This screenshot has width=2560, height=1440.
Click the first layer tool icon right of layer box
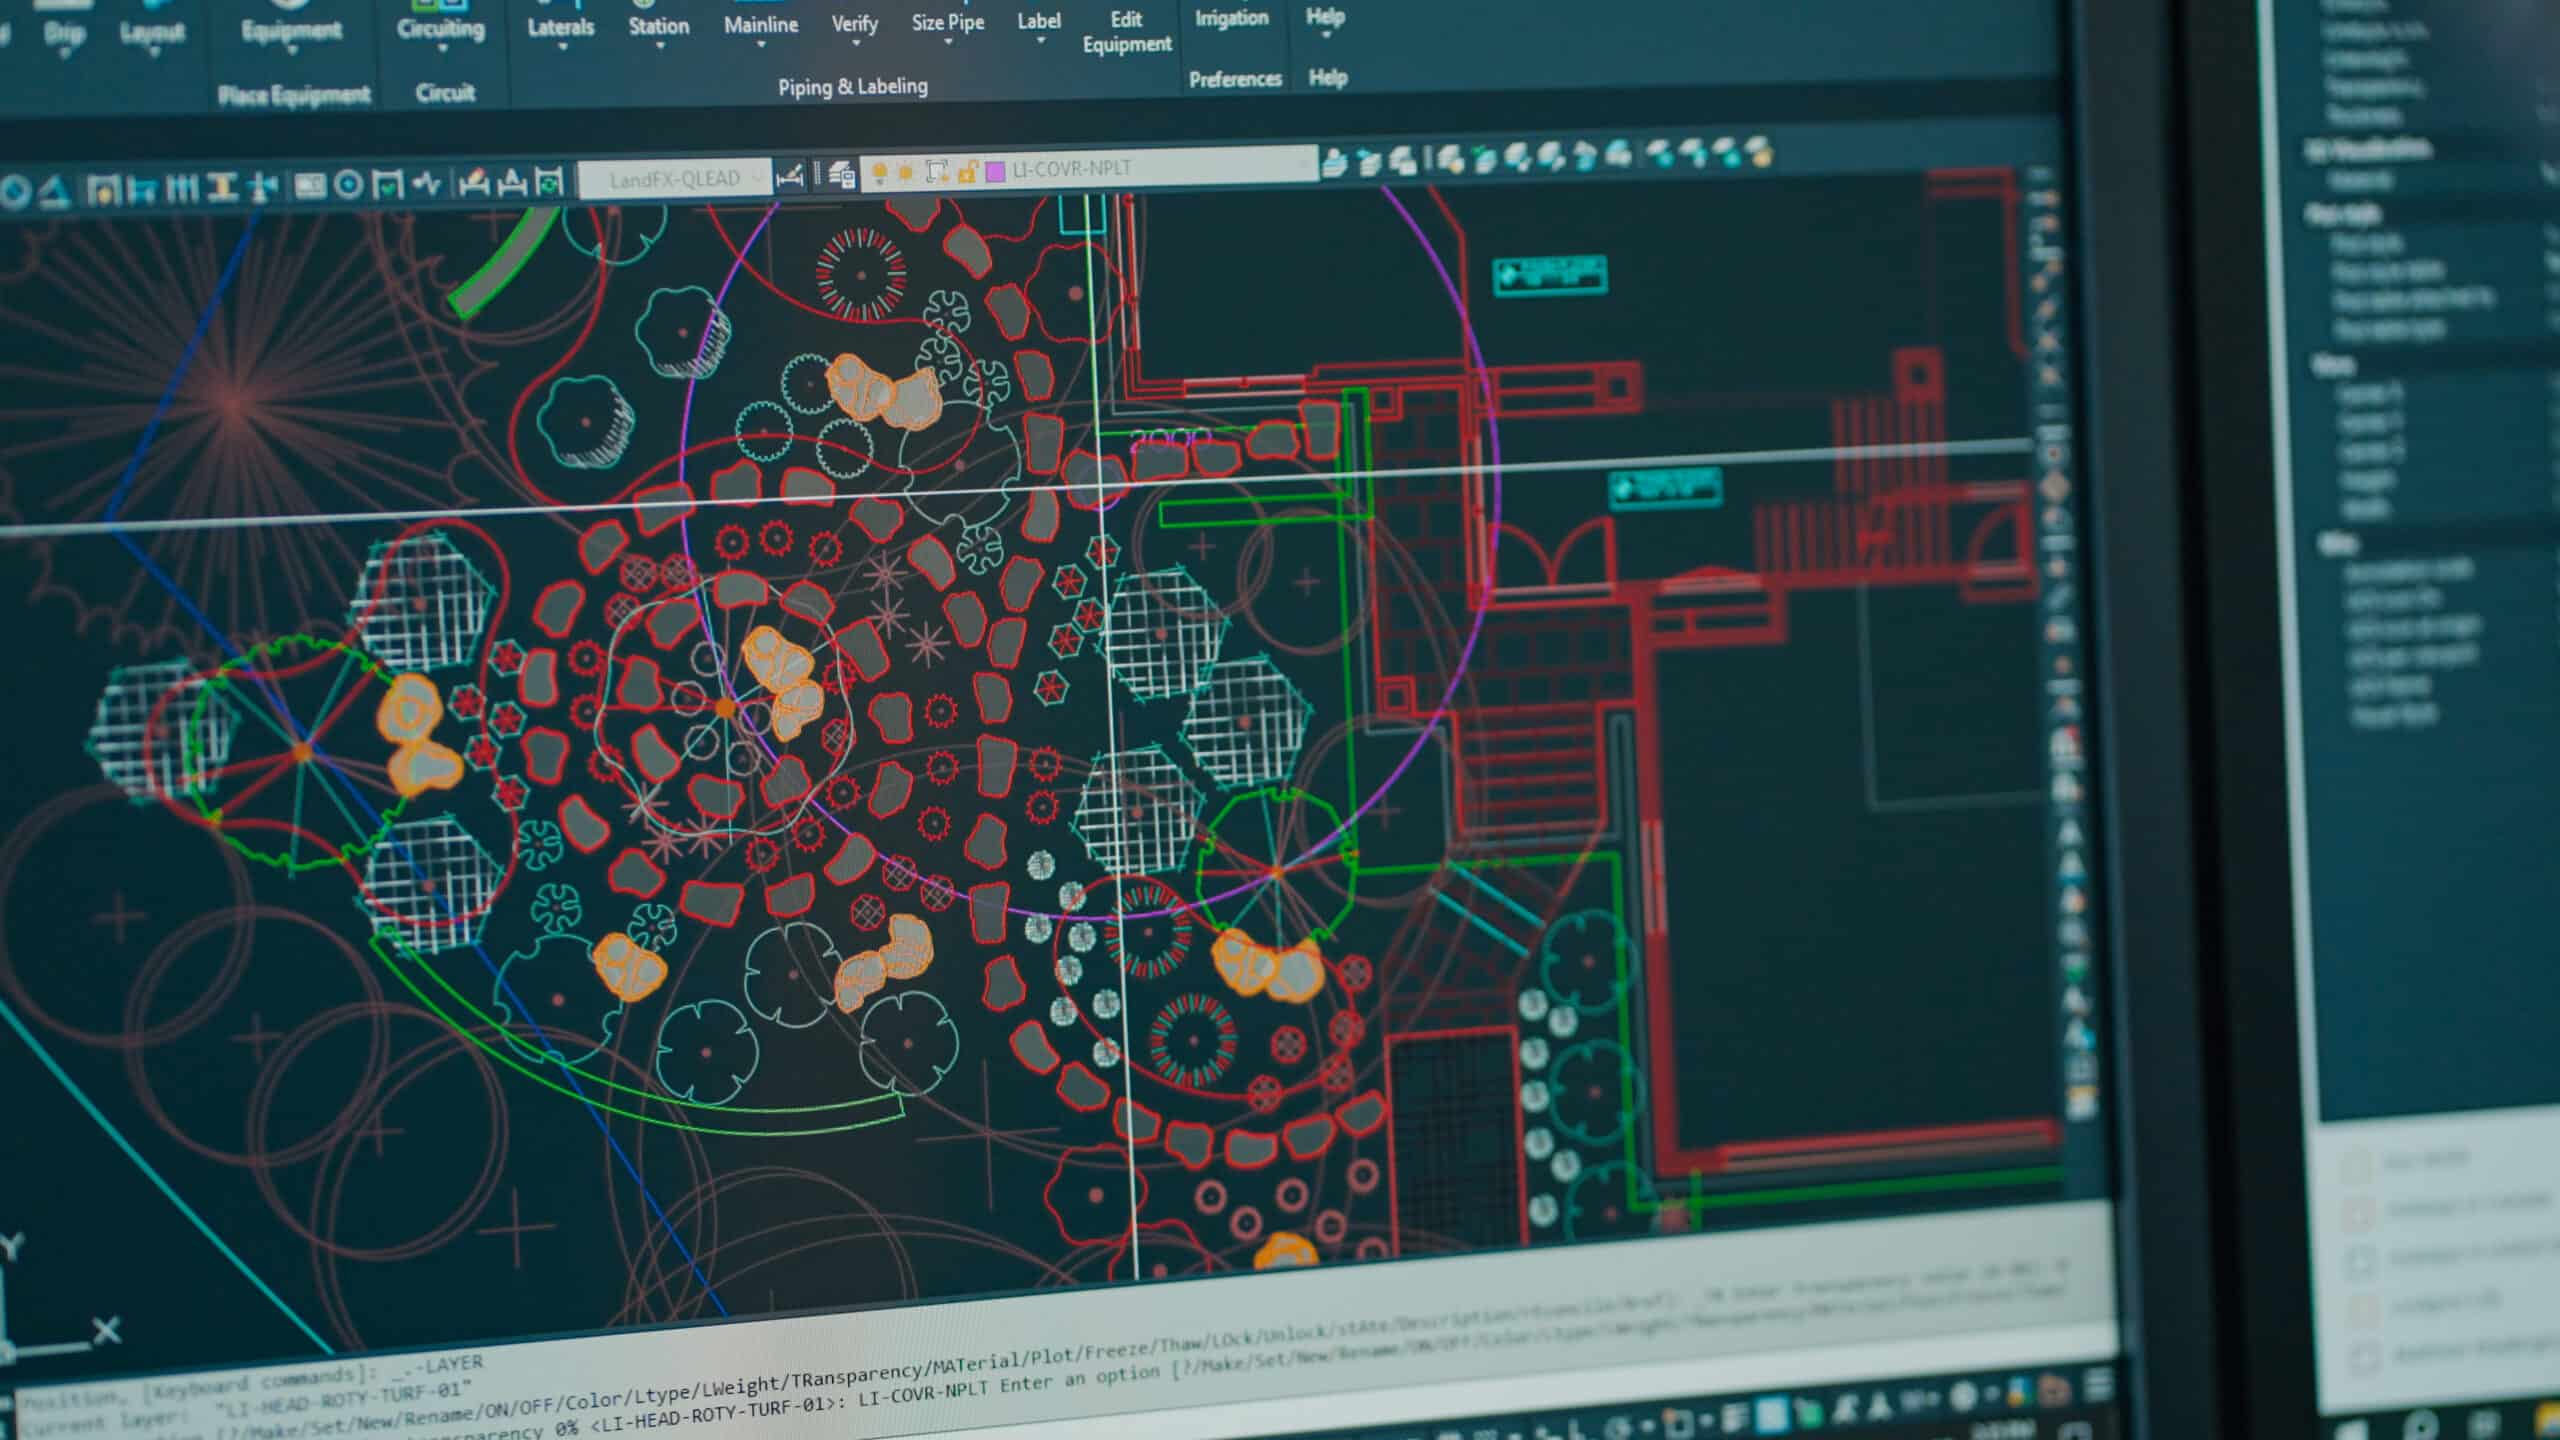[x=1334, y=162]
